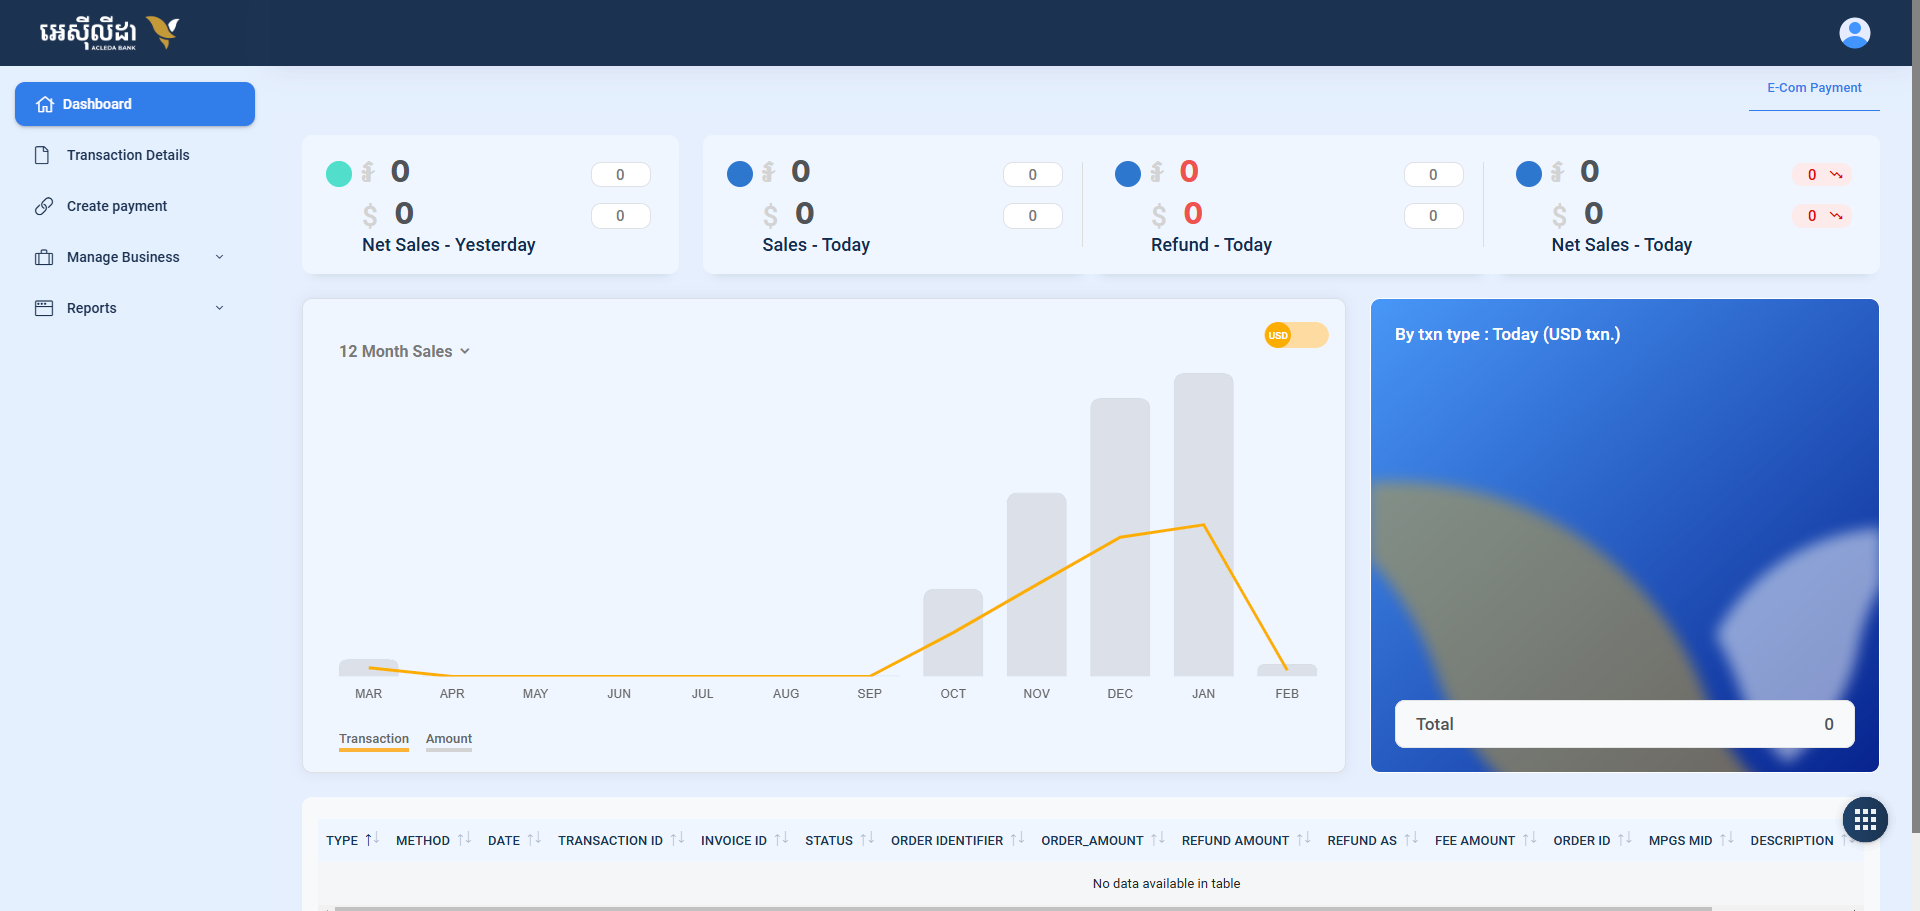The image size is (1920, 911).
Task: Click the Manage Business briefcase icon
Action: (44, 257)
